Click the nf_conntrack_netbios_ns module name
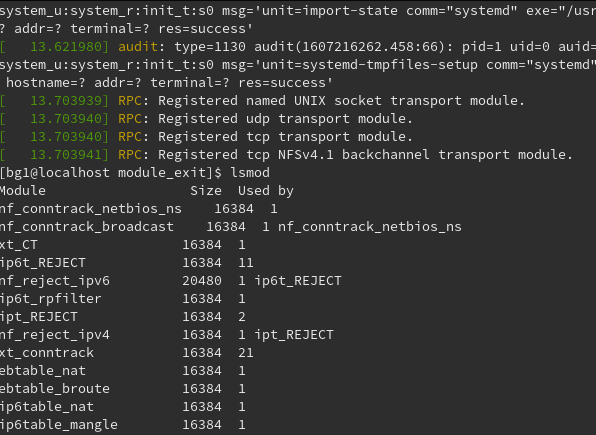596x435 pixels. pyautogui.click(x=90, y=209)
